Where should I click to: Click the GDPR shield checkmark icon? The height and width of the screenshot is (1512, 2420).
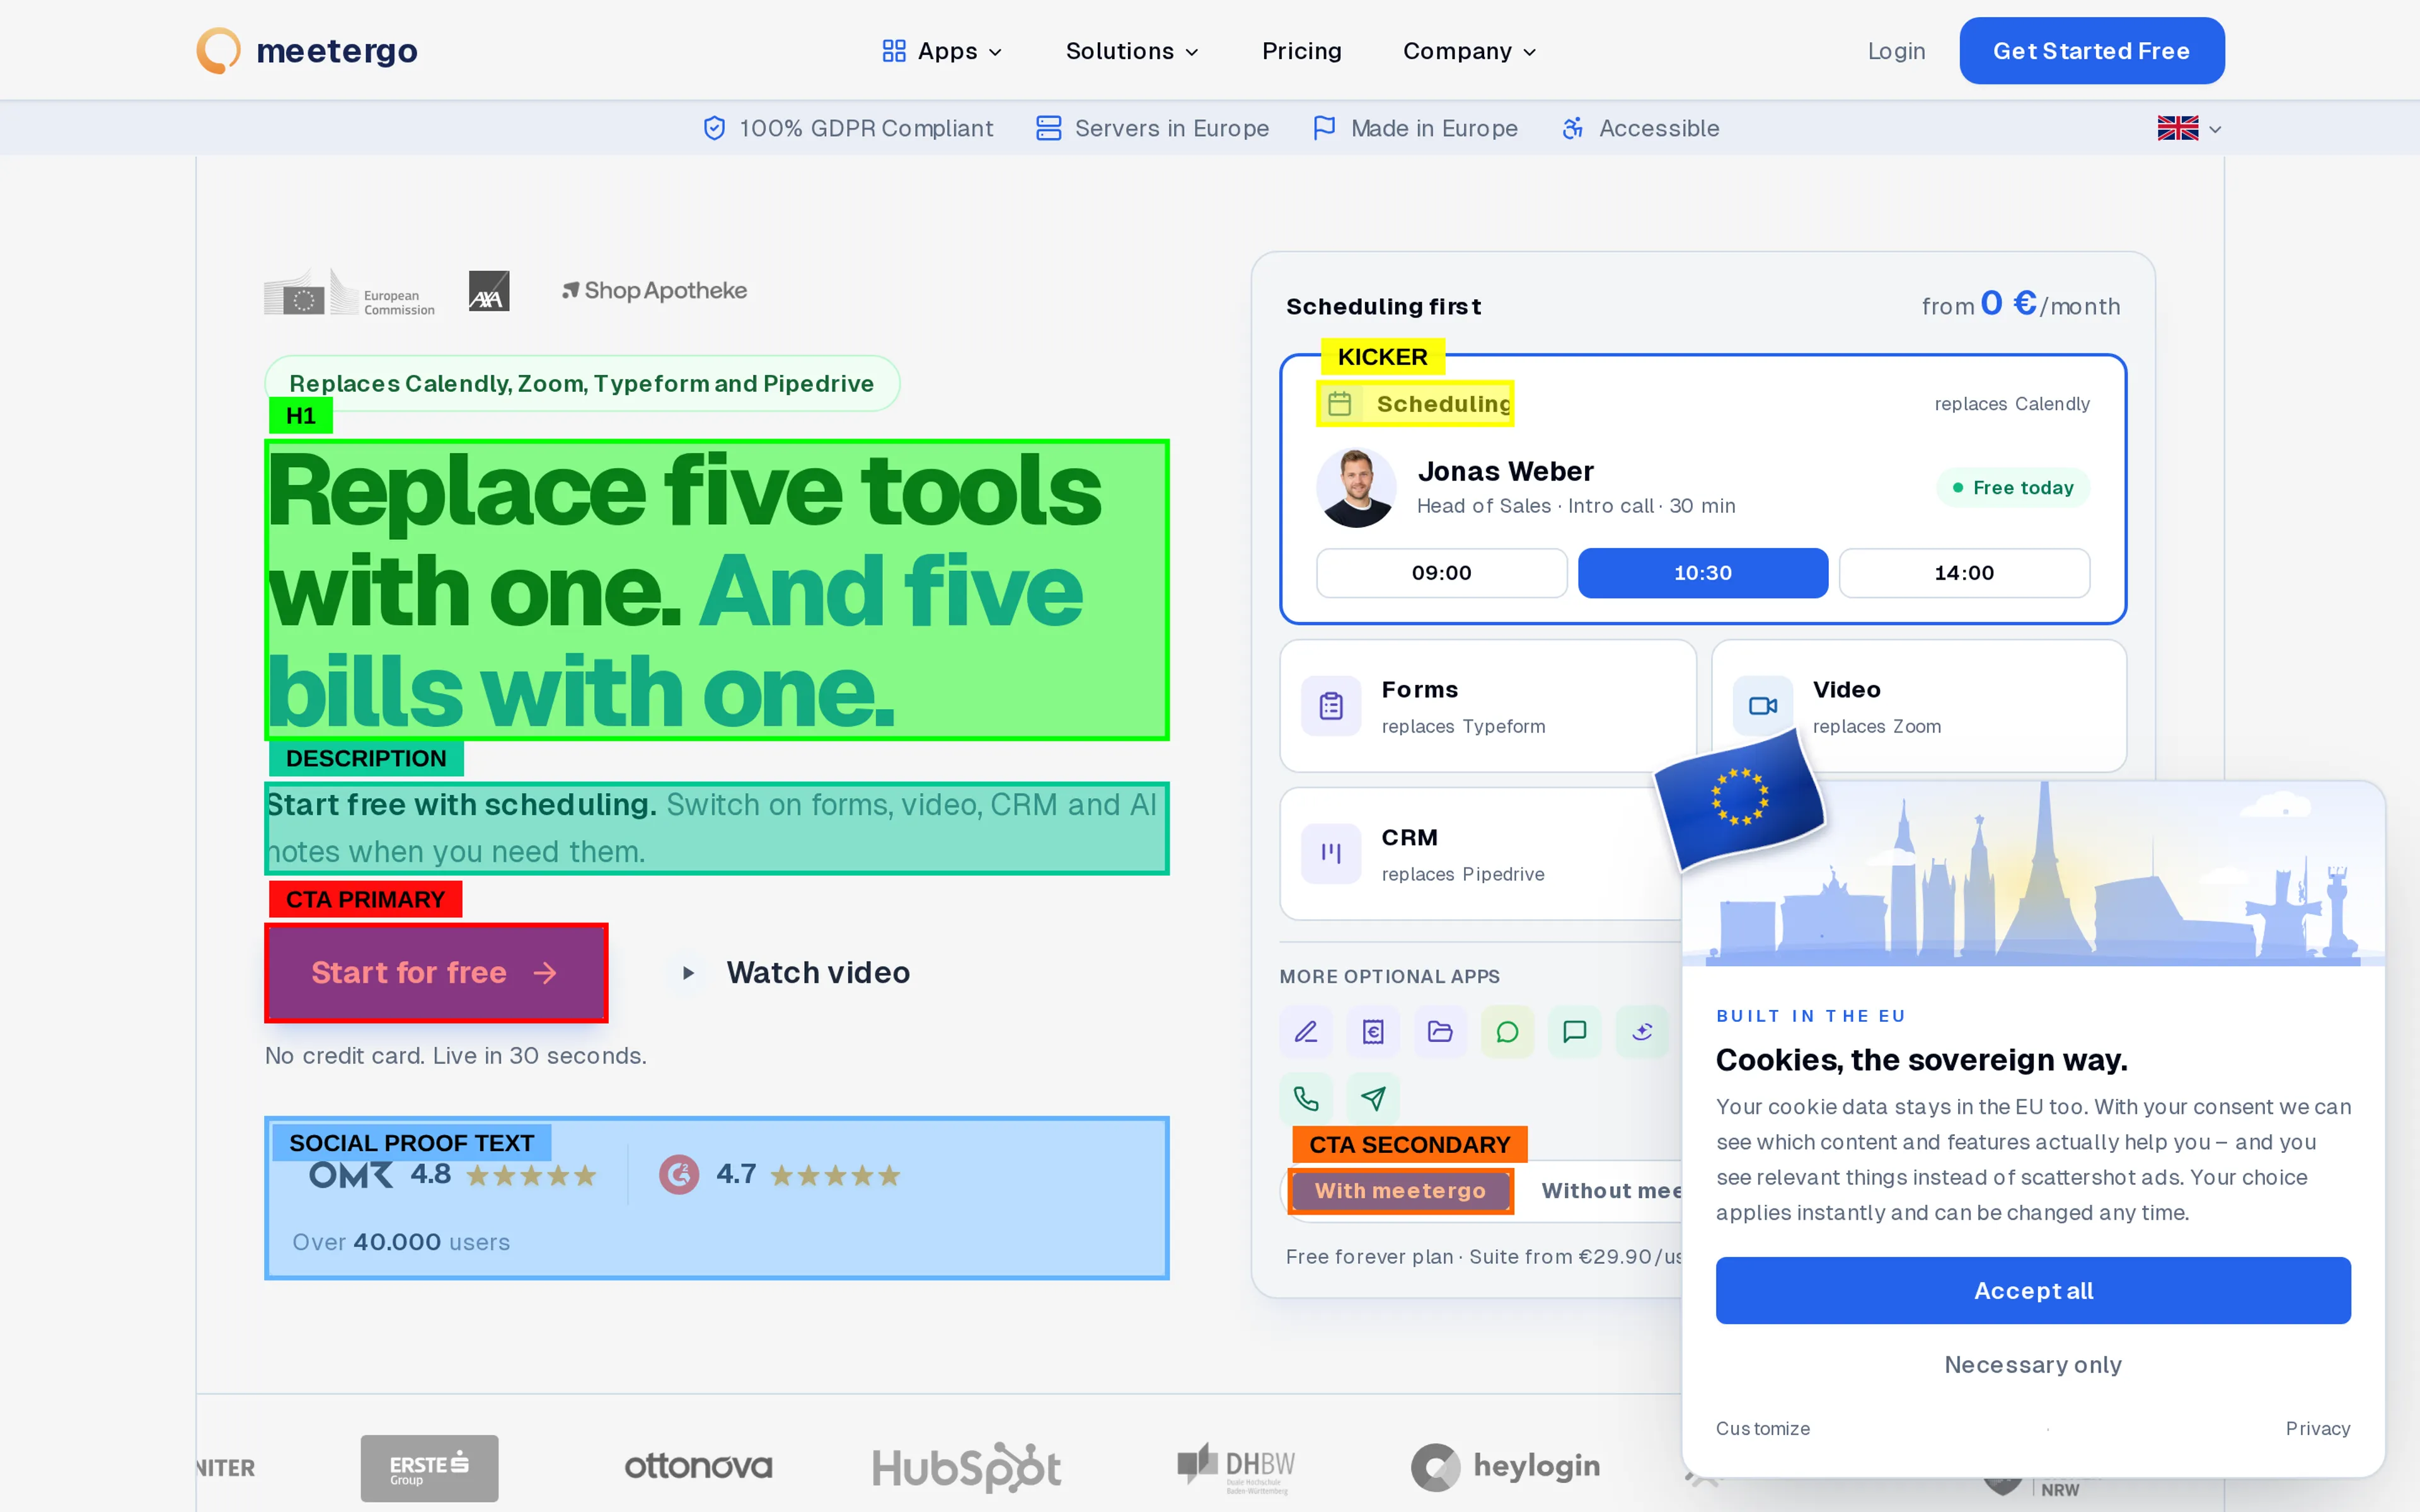click(x=714, y=128)
